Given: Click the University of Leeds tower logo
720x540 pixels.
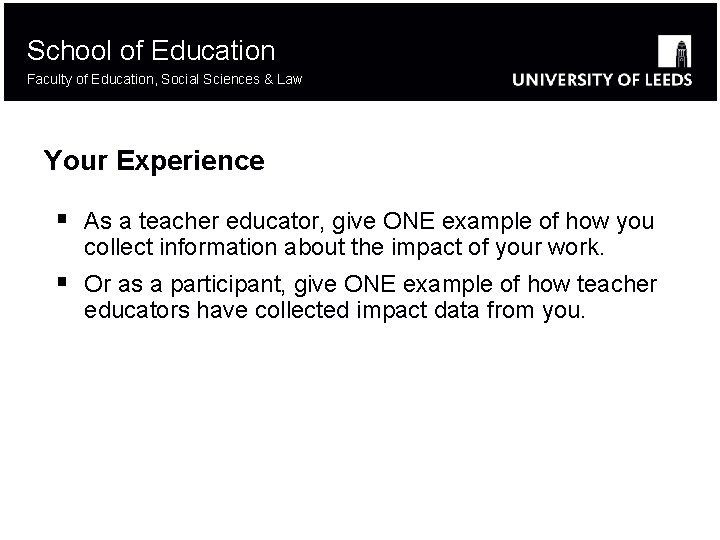Looking at the screenshot, I should click(675, 51).
